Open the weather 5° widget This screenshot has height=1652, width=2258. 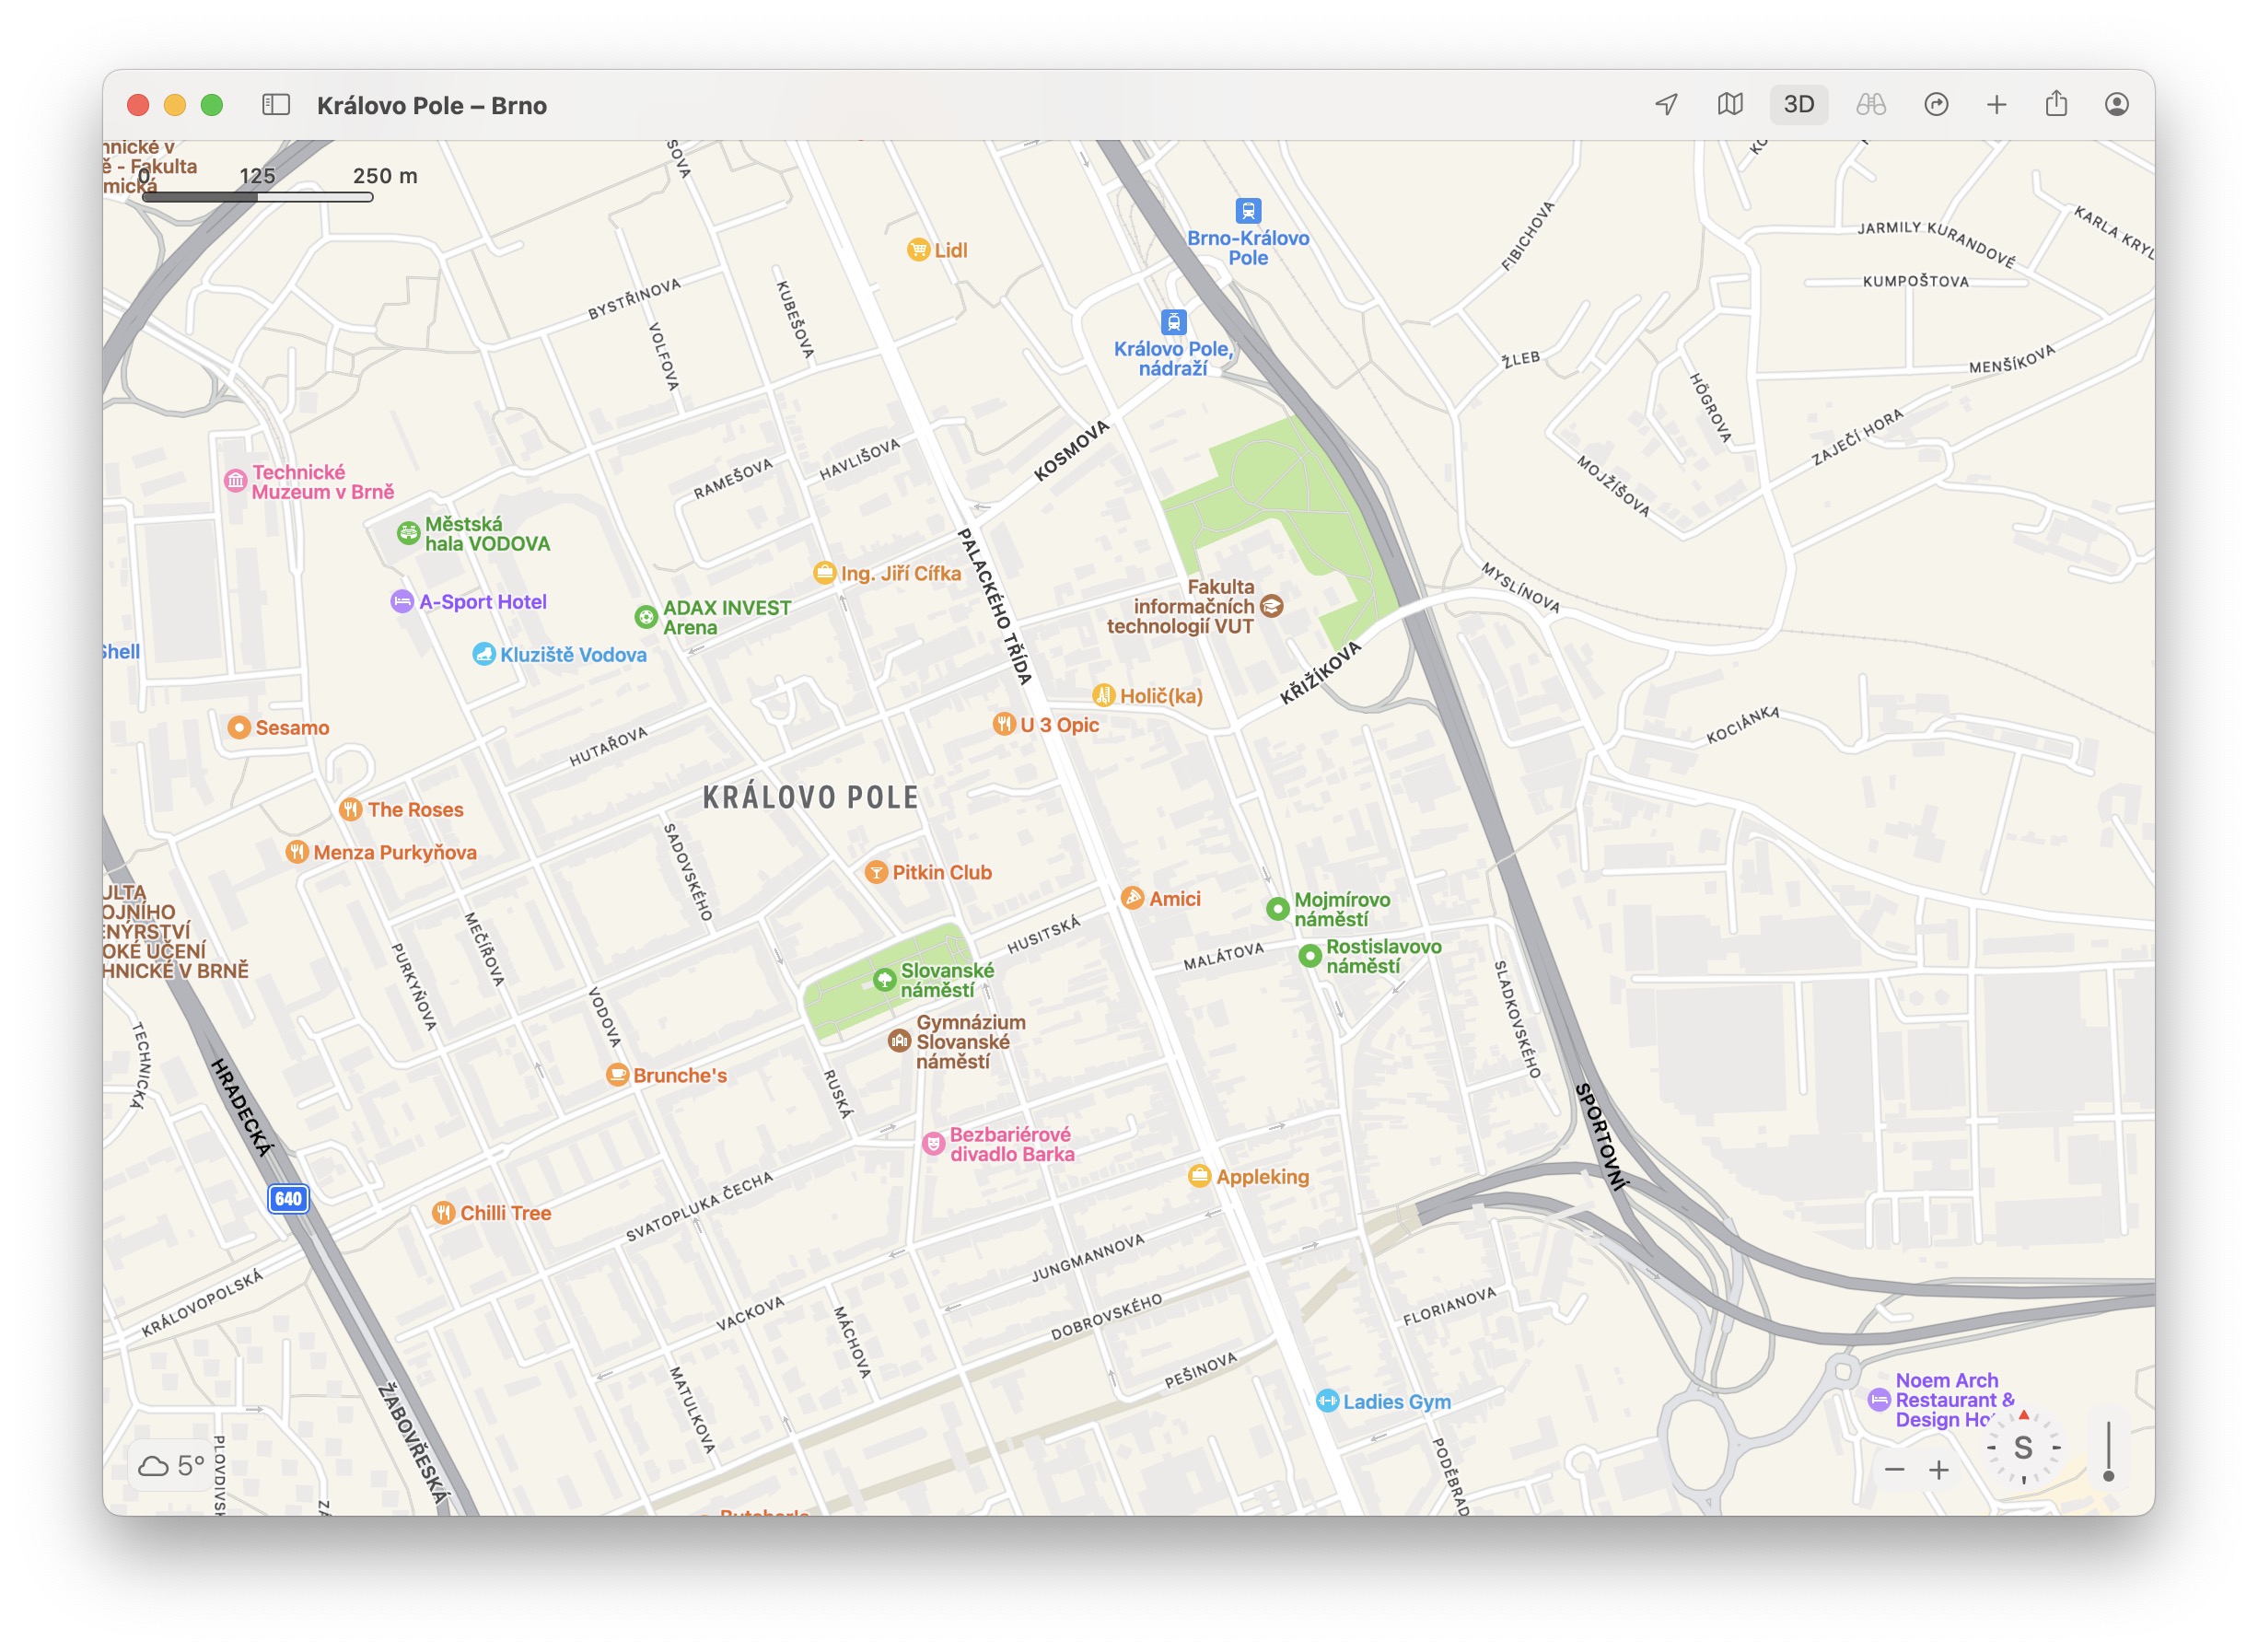171,1466
